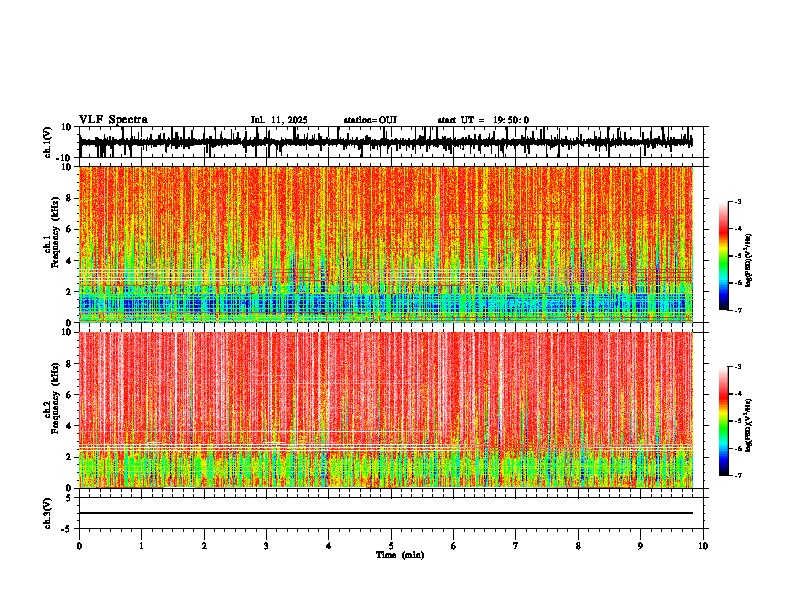This screenshot has width=792, height=612.
Task: Click the "-3" tick on ch.1 colorbar
Action: point(737,202)
